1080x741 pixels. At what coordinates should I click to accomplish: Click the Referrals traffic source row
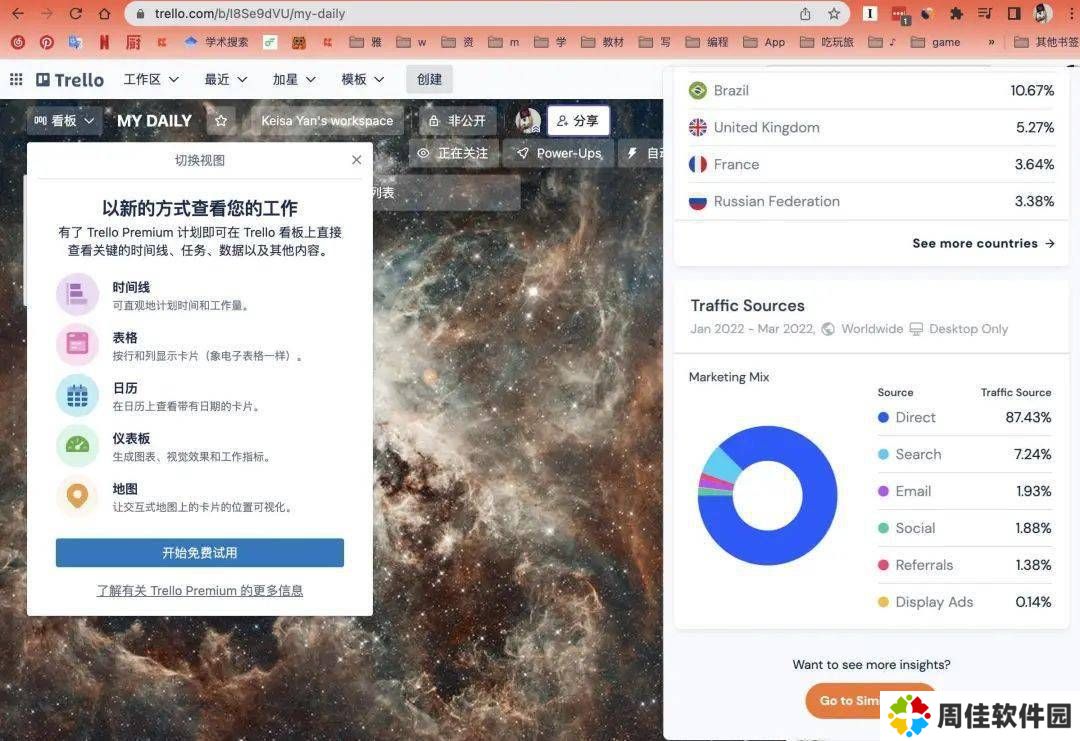[964, 565]
